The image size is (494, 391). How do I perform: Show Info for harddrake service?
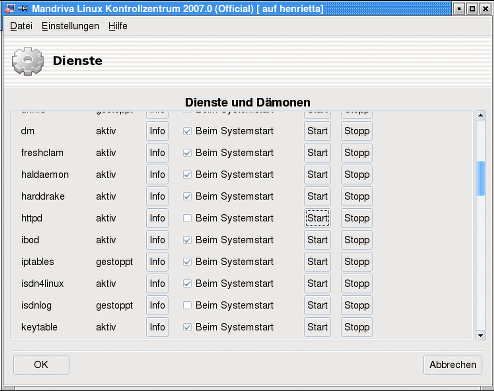[157, 196]
